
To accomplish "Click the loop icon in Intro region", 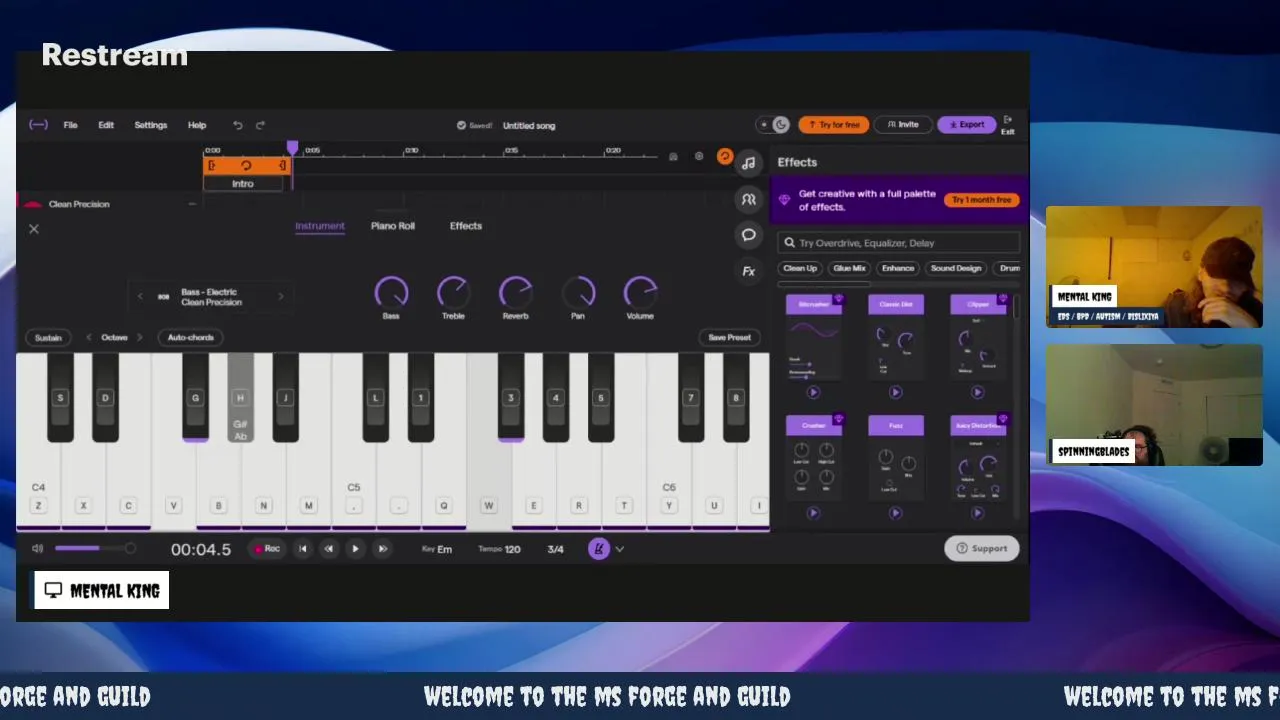I will point(246,165).
